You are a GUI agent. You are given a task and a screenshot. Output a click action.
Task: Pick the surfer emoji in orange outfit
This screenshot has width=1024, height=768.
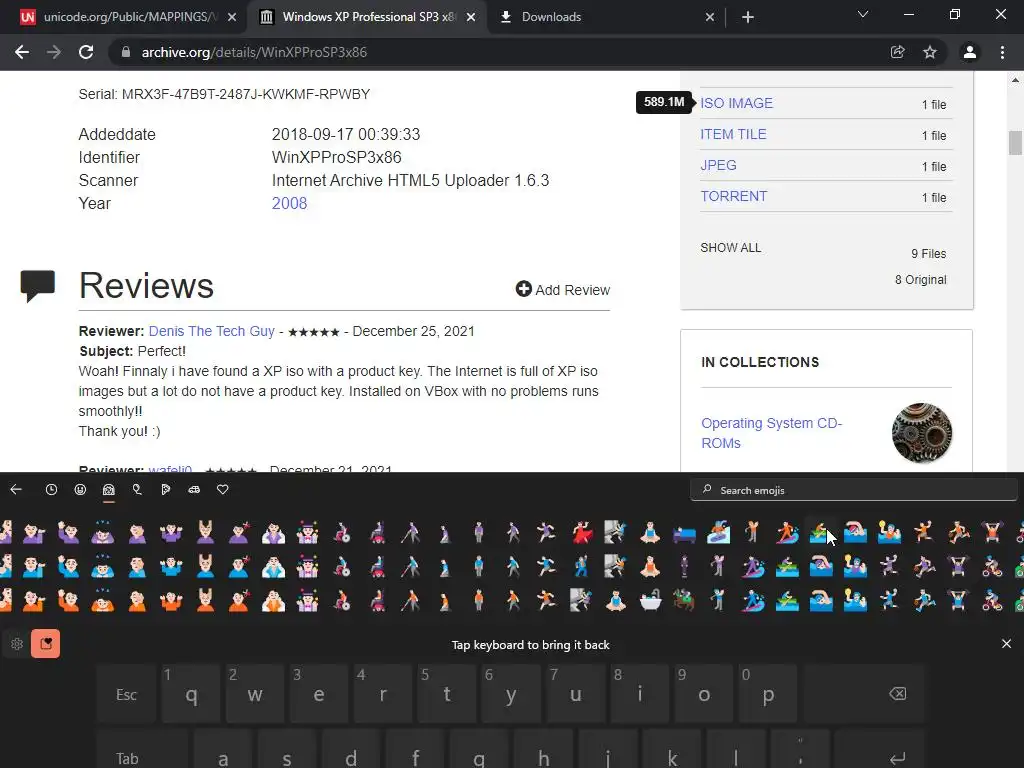pyautogui.click(x=786, y=533)
